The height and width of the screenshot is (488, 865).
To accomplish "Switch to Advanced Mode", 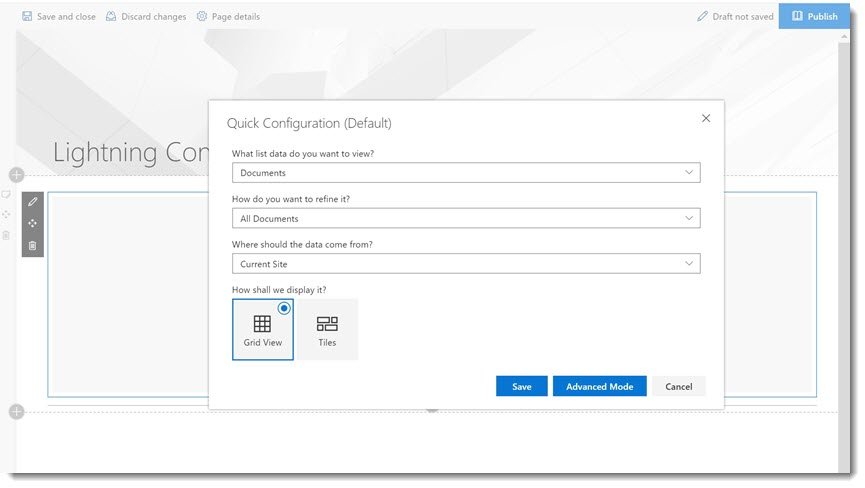I will point(600,387).
